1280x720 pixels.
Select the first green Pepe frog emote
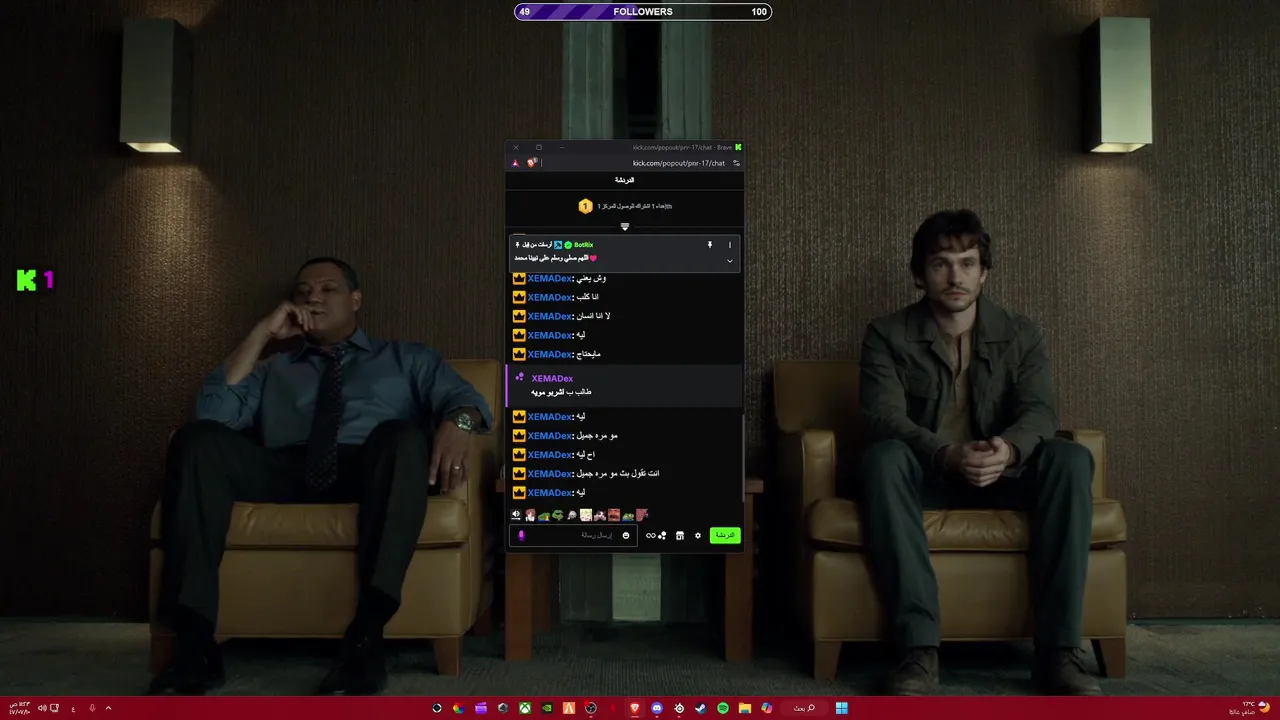(x=544, y=516)
